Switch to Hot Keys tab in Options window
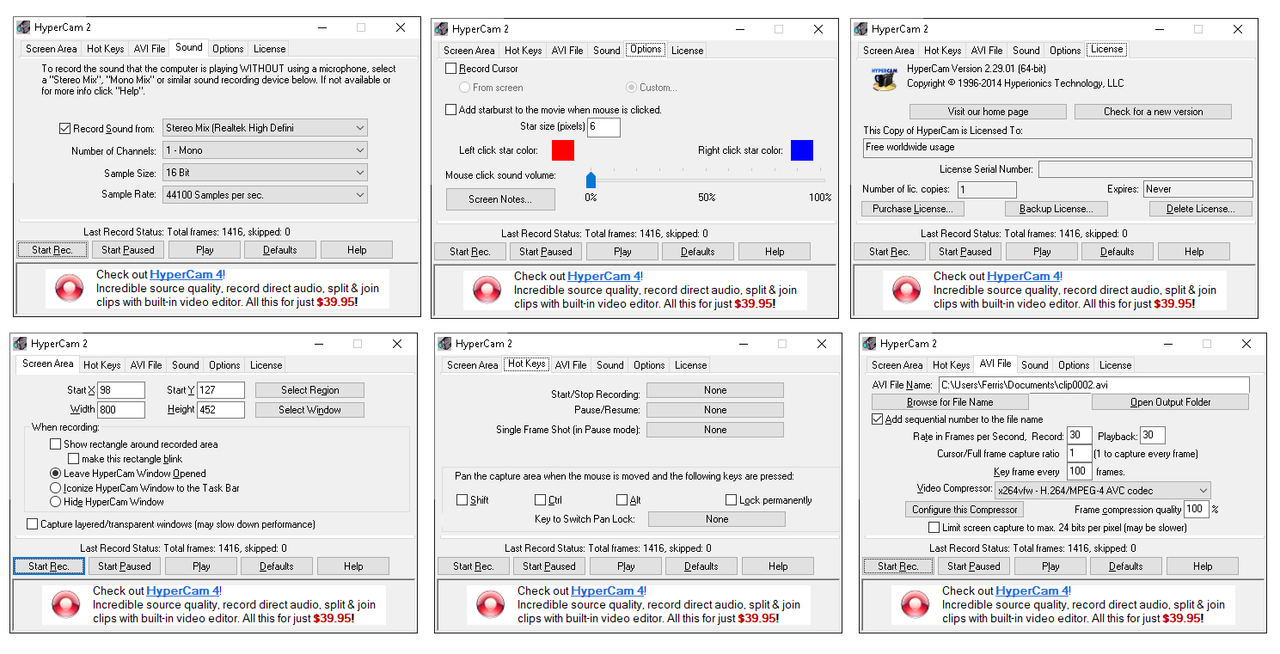The width and height of the screenshot is (1280, 654). tap(524, 50)
